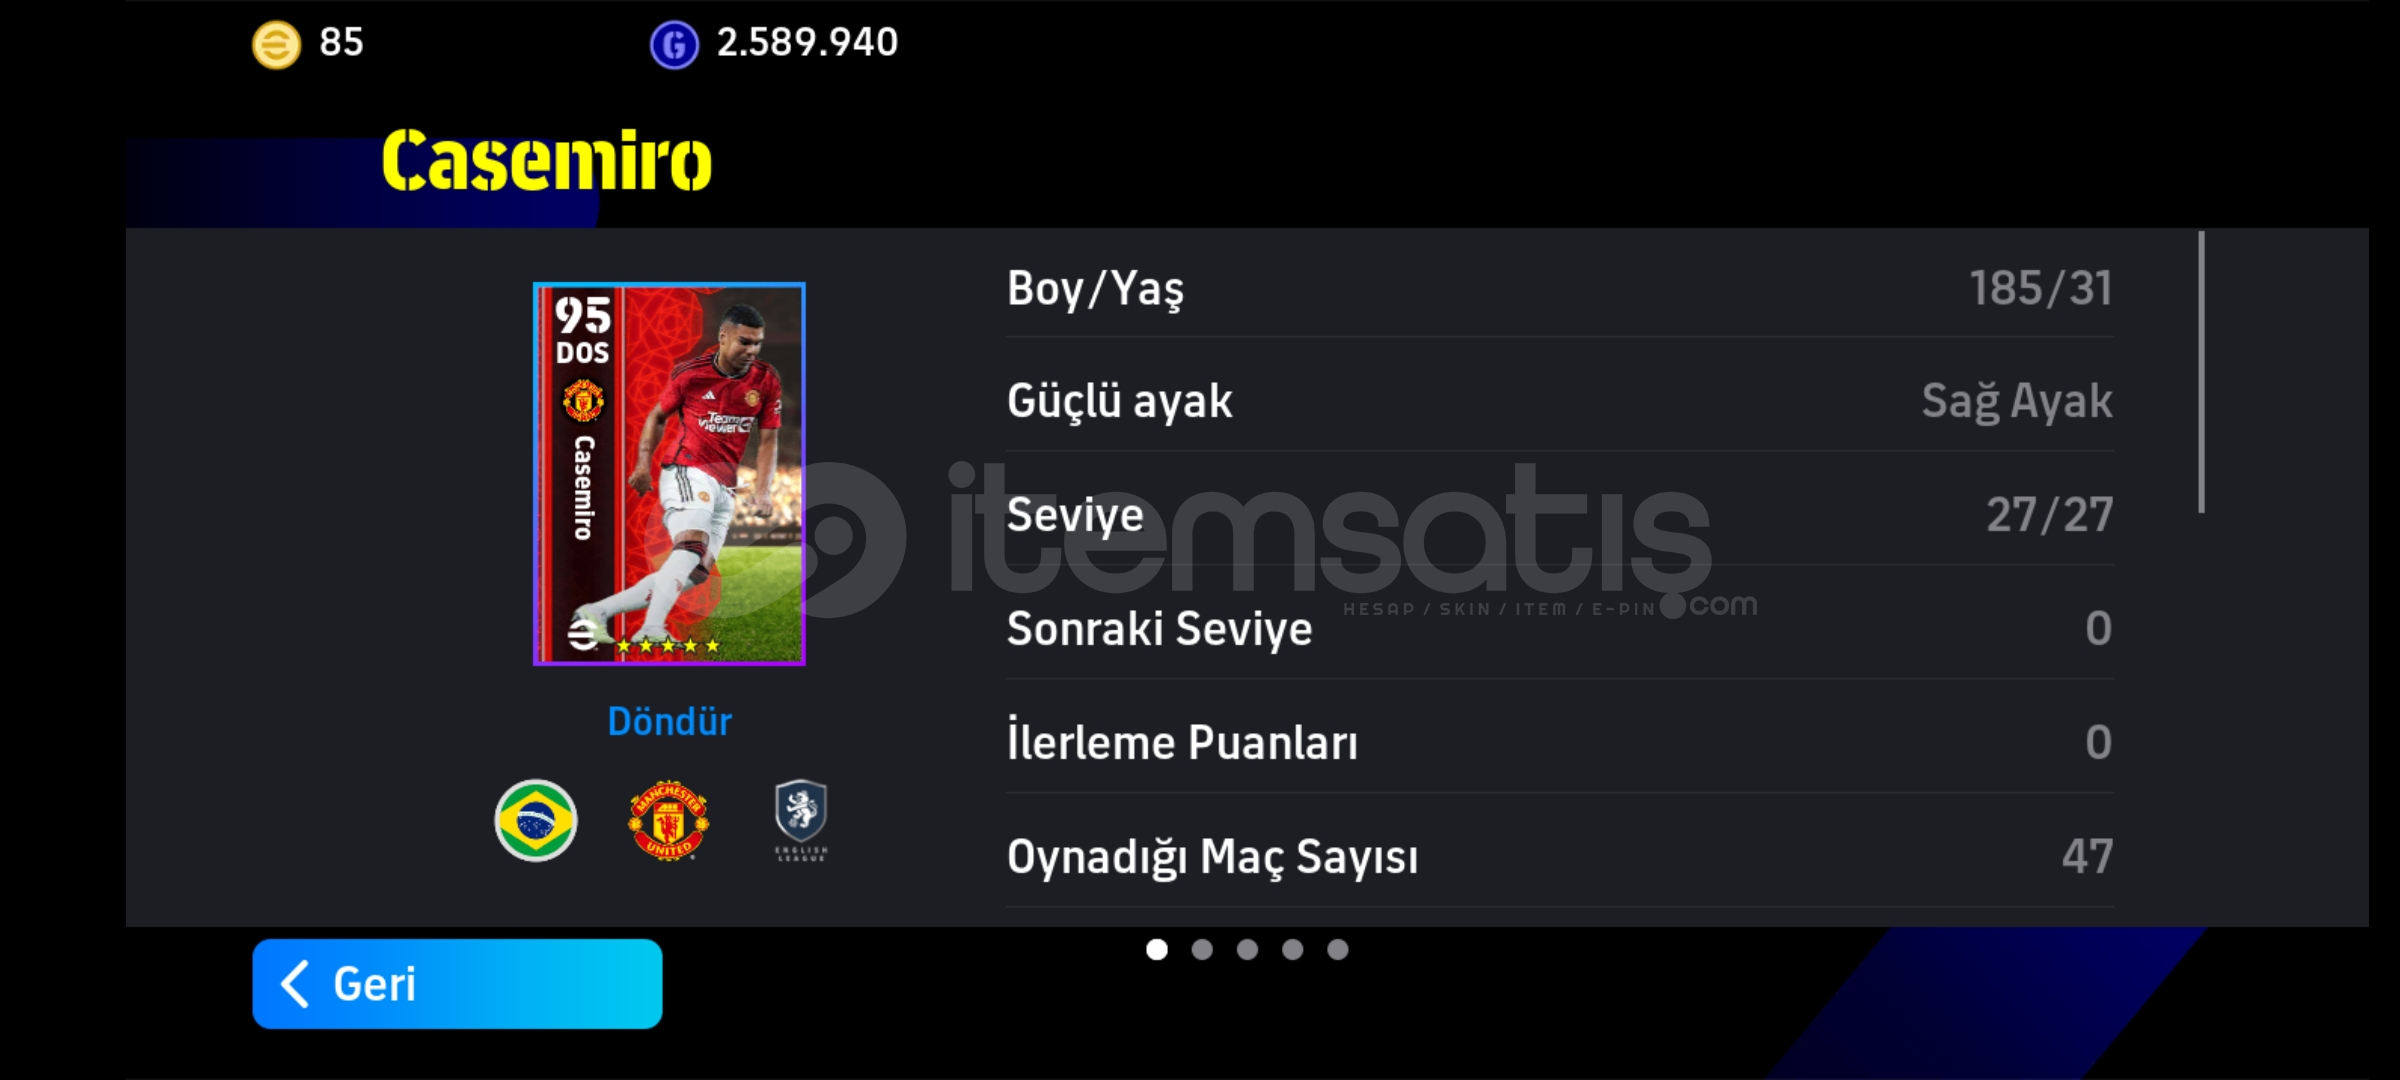This screenshot has height=1080, width=2400.
Task: Go to the fifth page indicator dot
Action: point(1338,949)
